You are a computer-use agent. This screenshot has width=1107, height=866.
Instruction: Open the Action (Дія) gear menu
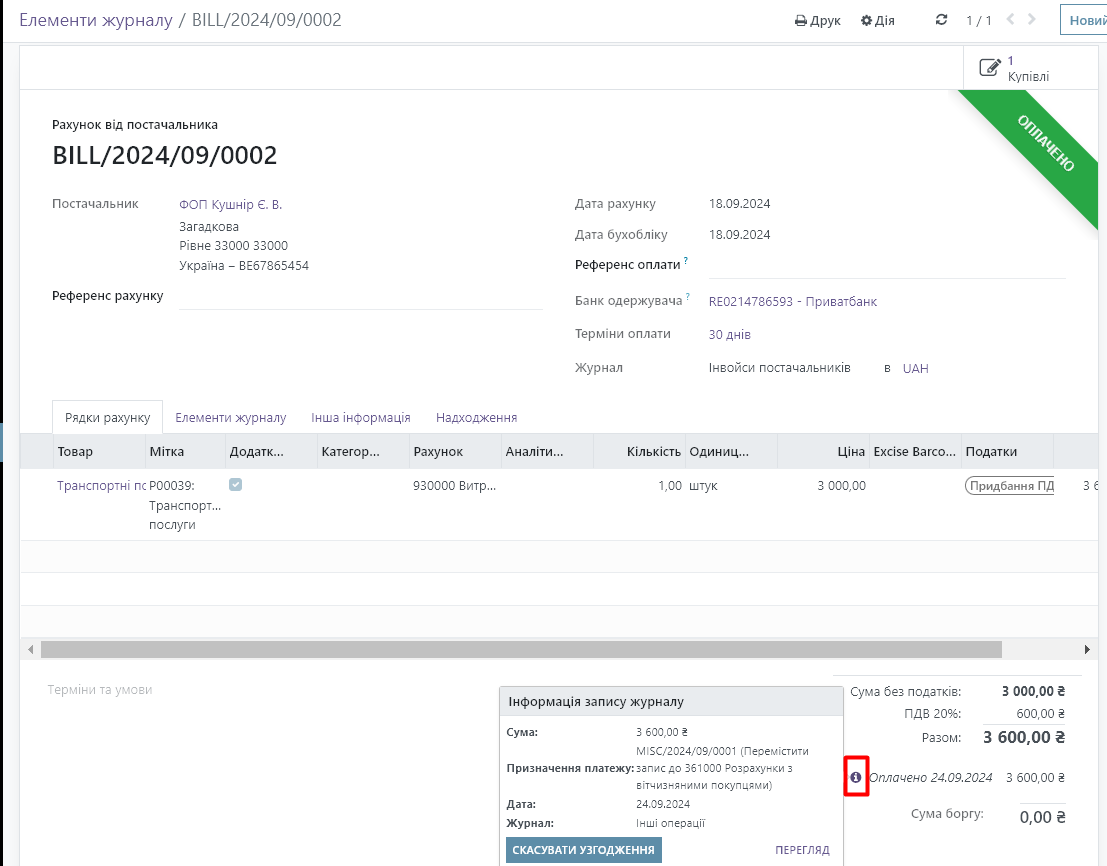(x=877, y=20)
